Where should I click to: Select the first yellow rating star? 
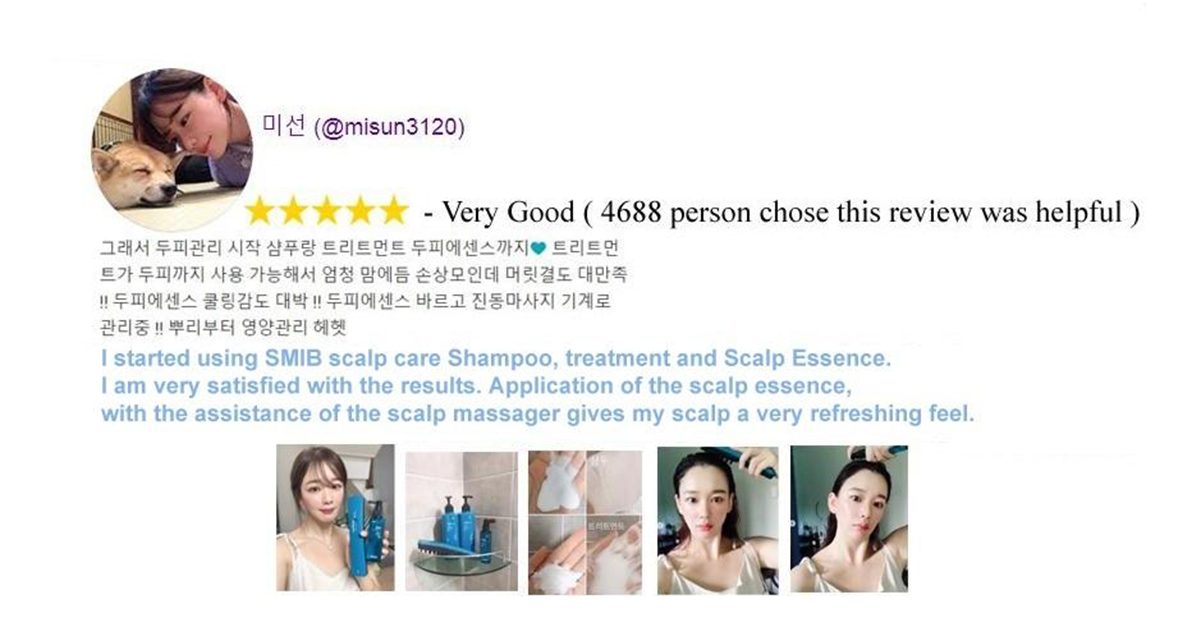262,210
